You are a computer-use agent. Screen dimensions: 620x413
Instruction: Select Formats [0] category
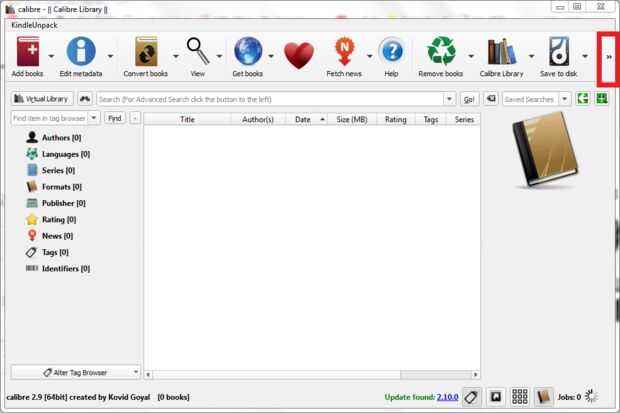54,187
